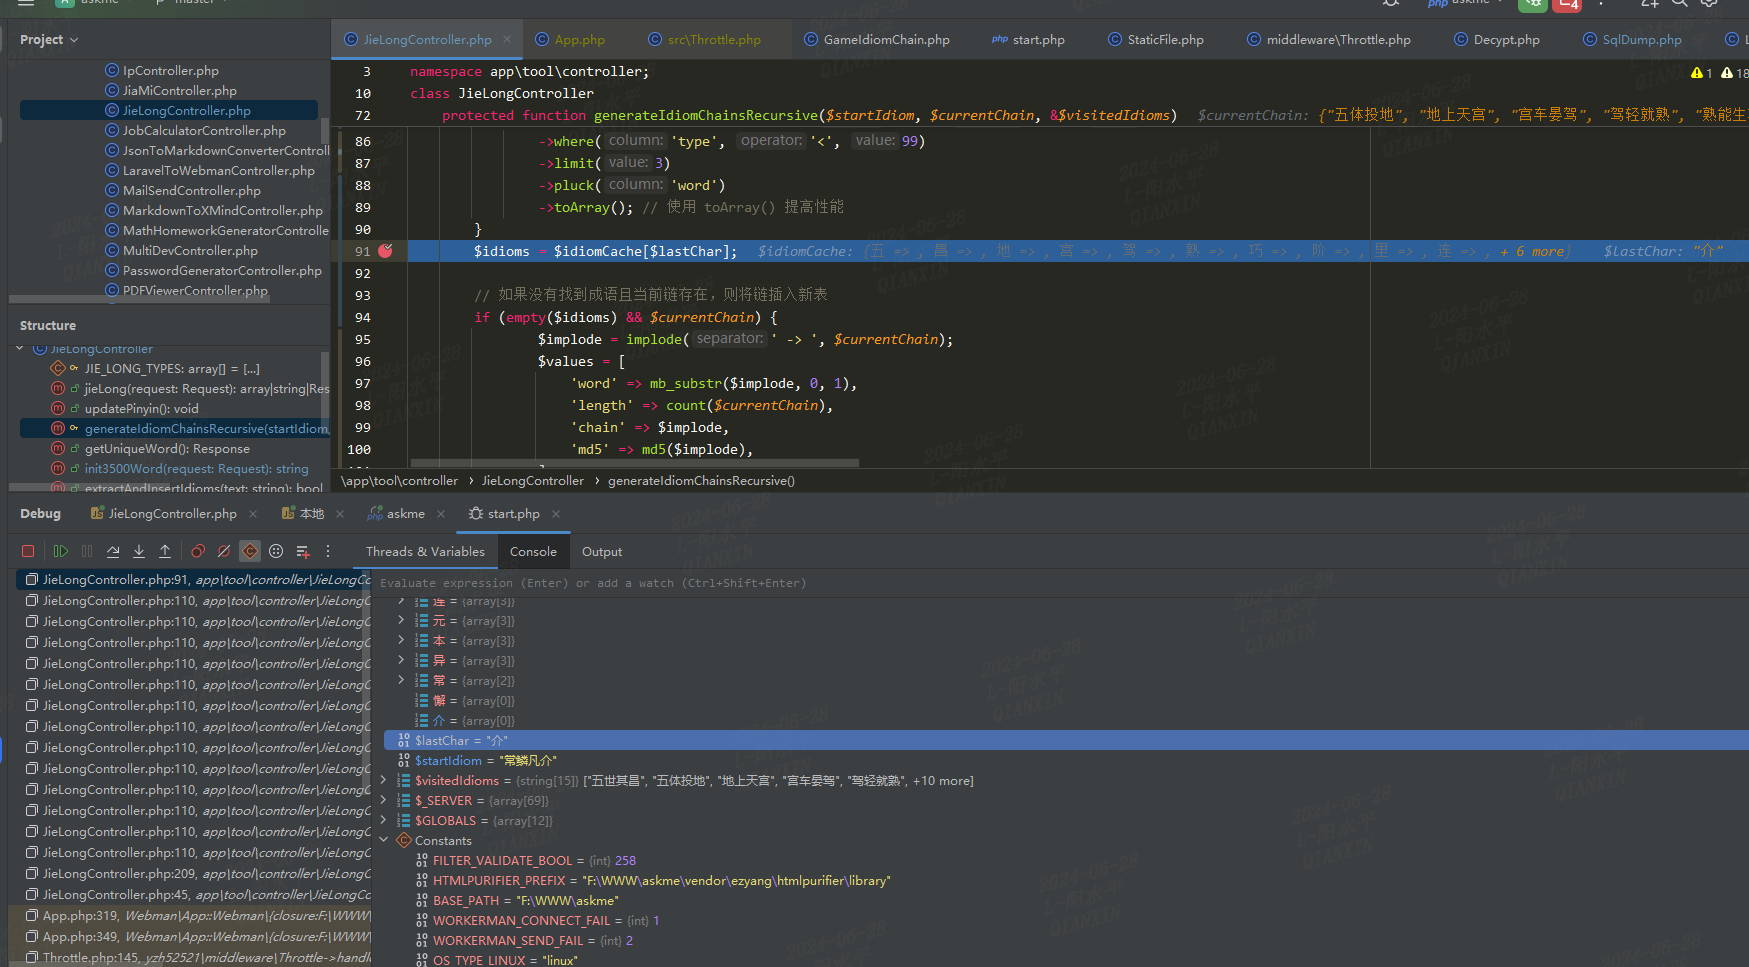This screenshot has width=1749, height=967.
Task: Toggle the highlighted orange C debug icon
Action: (x=250, y=551)
